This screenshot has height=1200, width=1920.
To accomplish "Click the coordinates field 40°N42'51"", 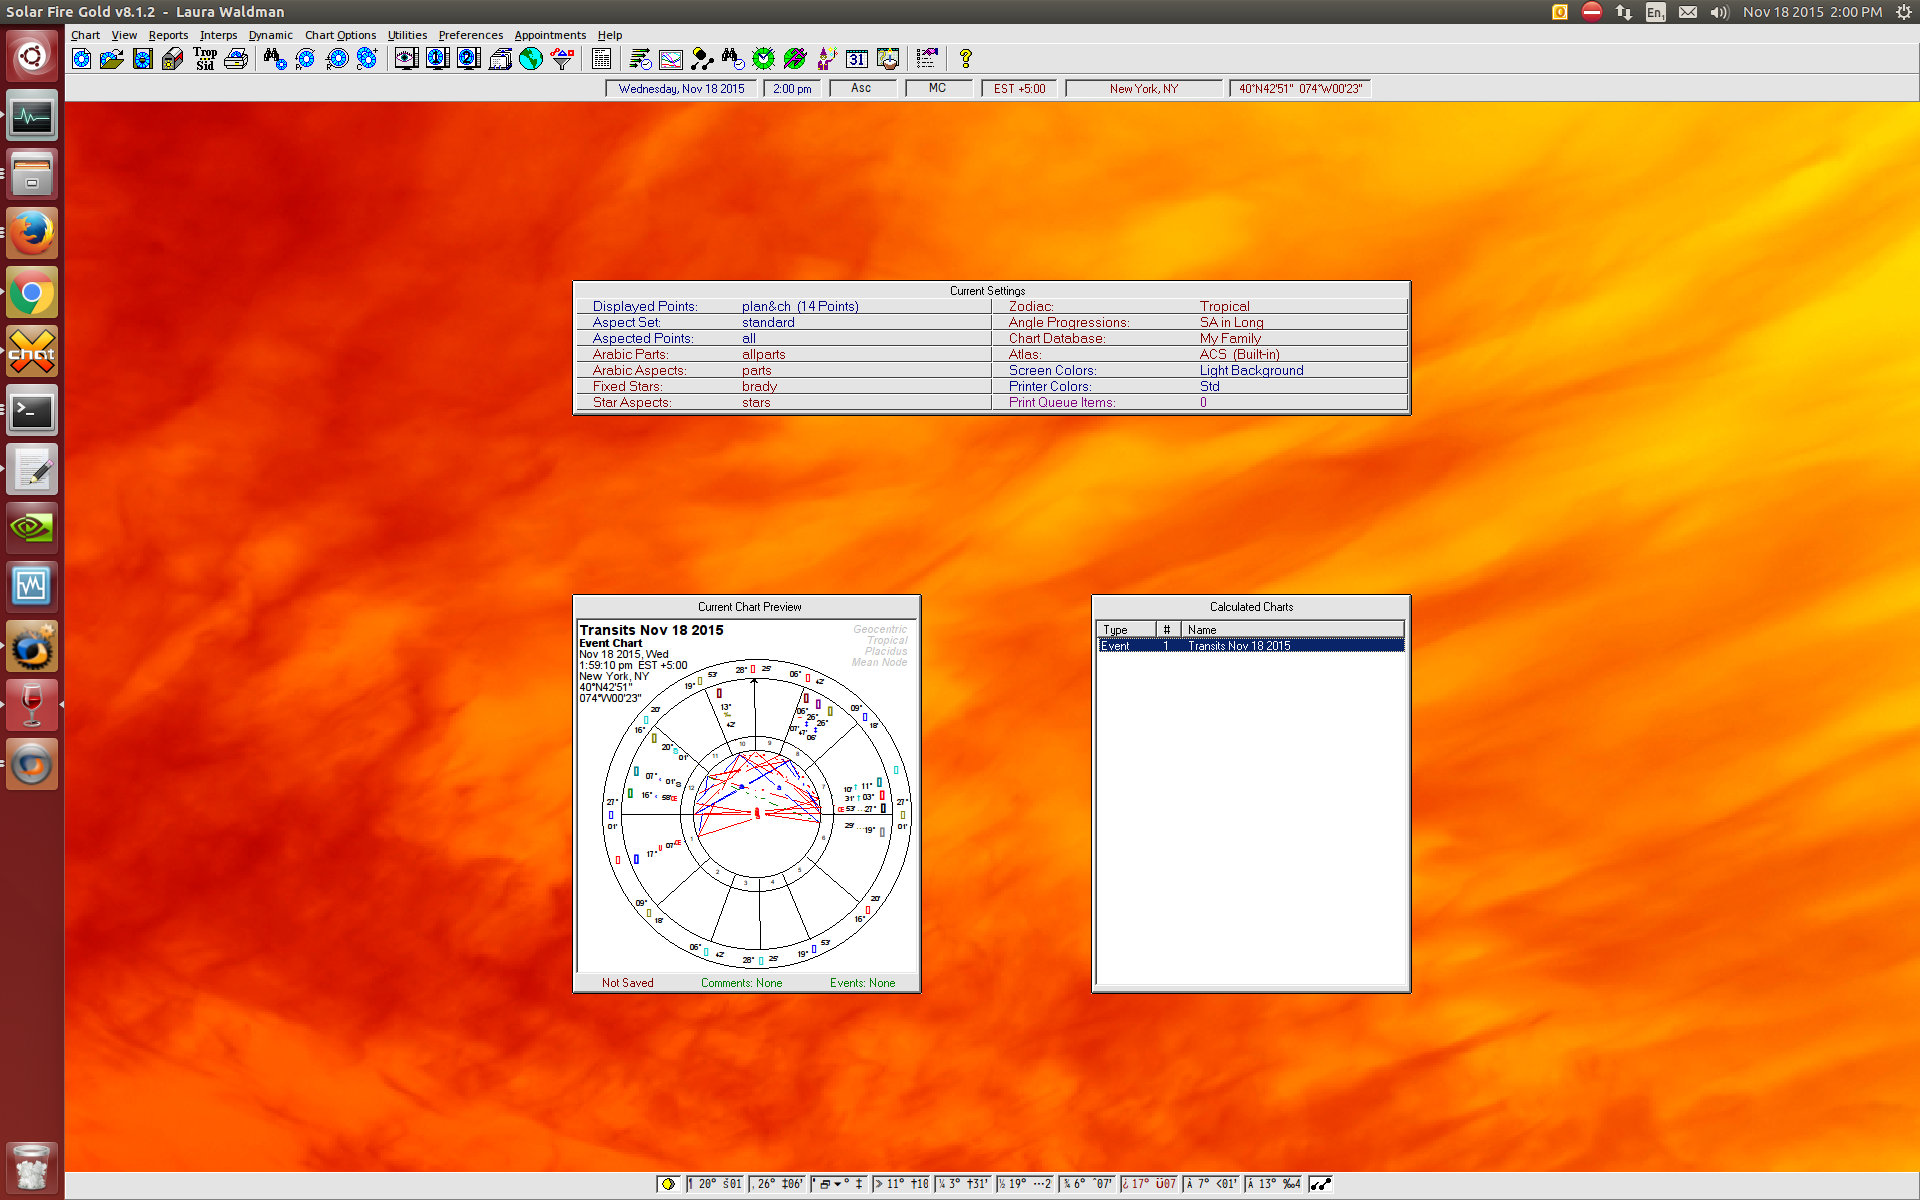I will pos(1300,89).
